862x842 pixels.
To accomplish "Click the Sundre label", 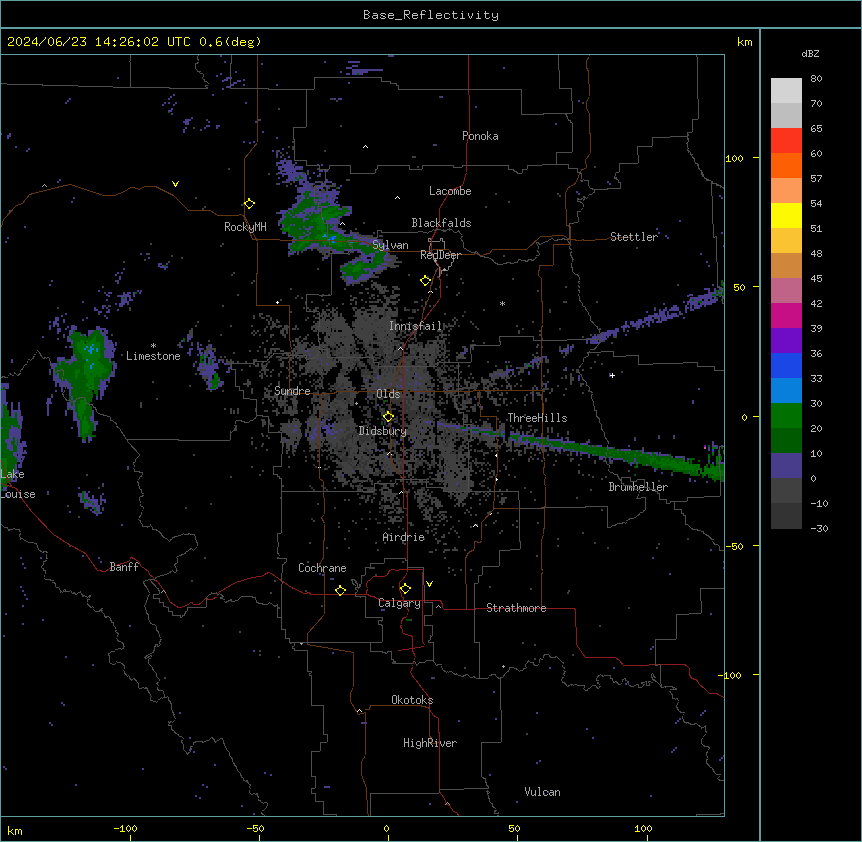I will tap(292, 391).
